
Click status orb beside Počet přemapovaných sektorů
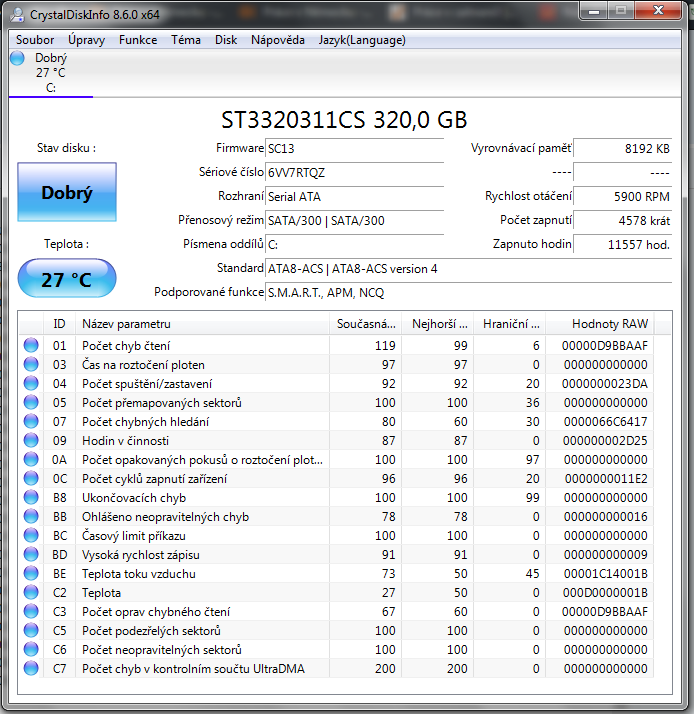[x=32, y=403]
